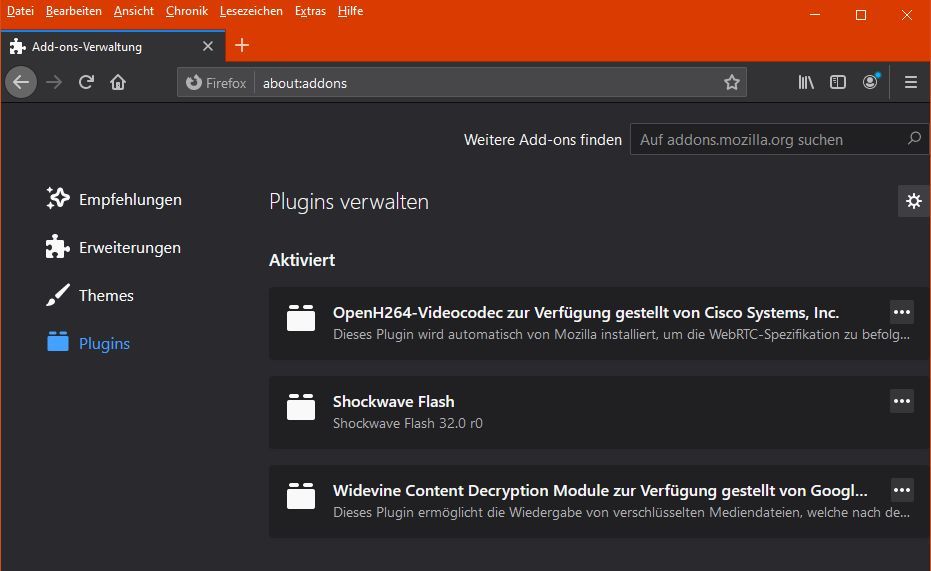The height and width of the screenshot is (571, 931).
Task: Click the Plugins verwalten heading
Action: (349, 202)
